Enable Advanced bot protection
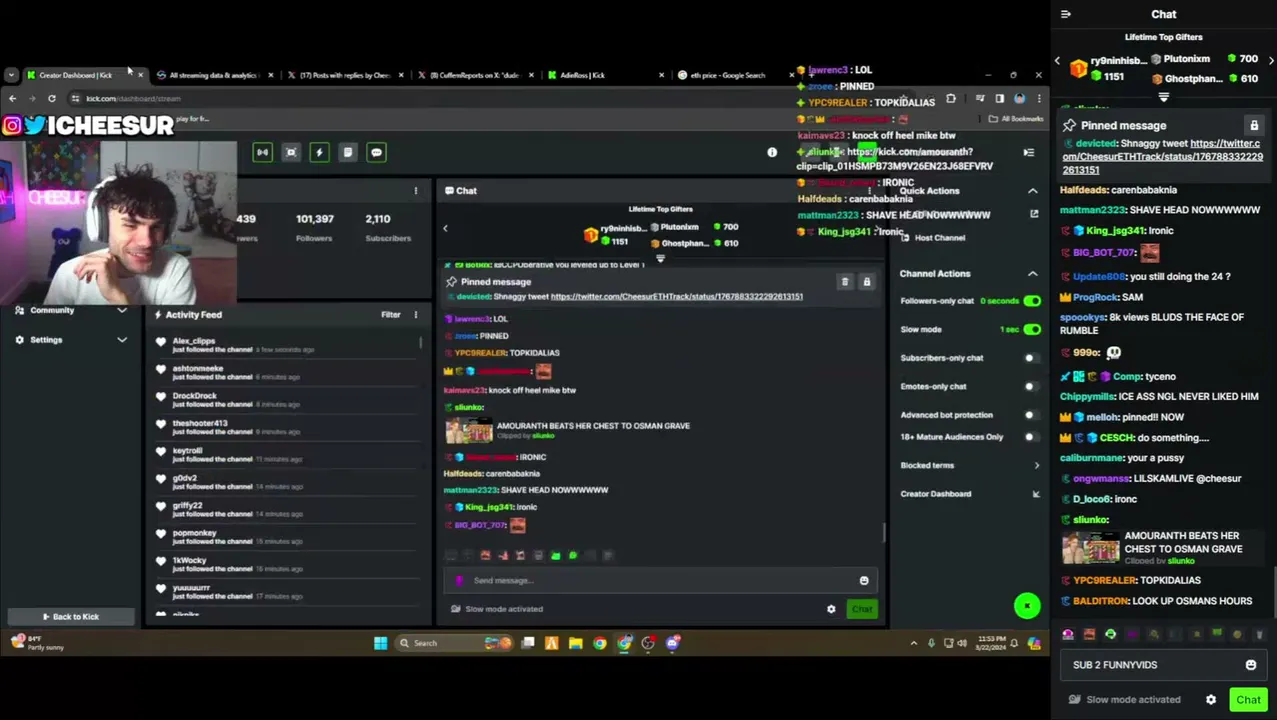Screen dimensions: 1277x720 point(1032,415)
